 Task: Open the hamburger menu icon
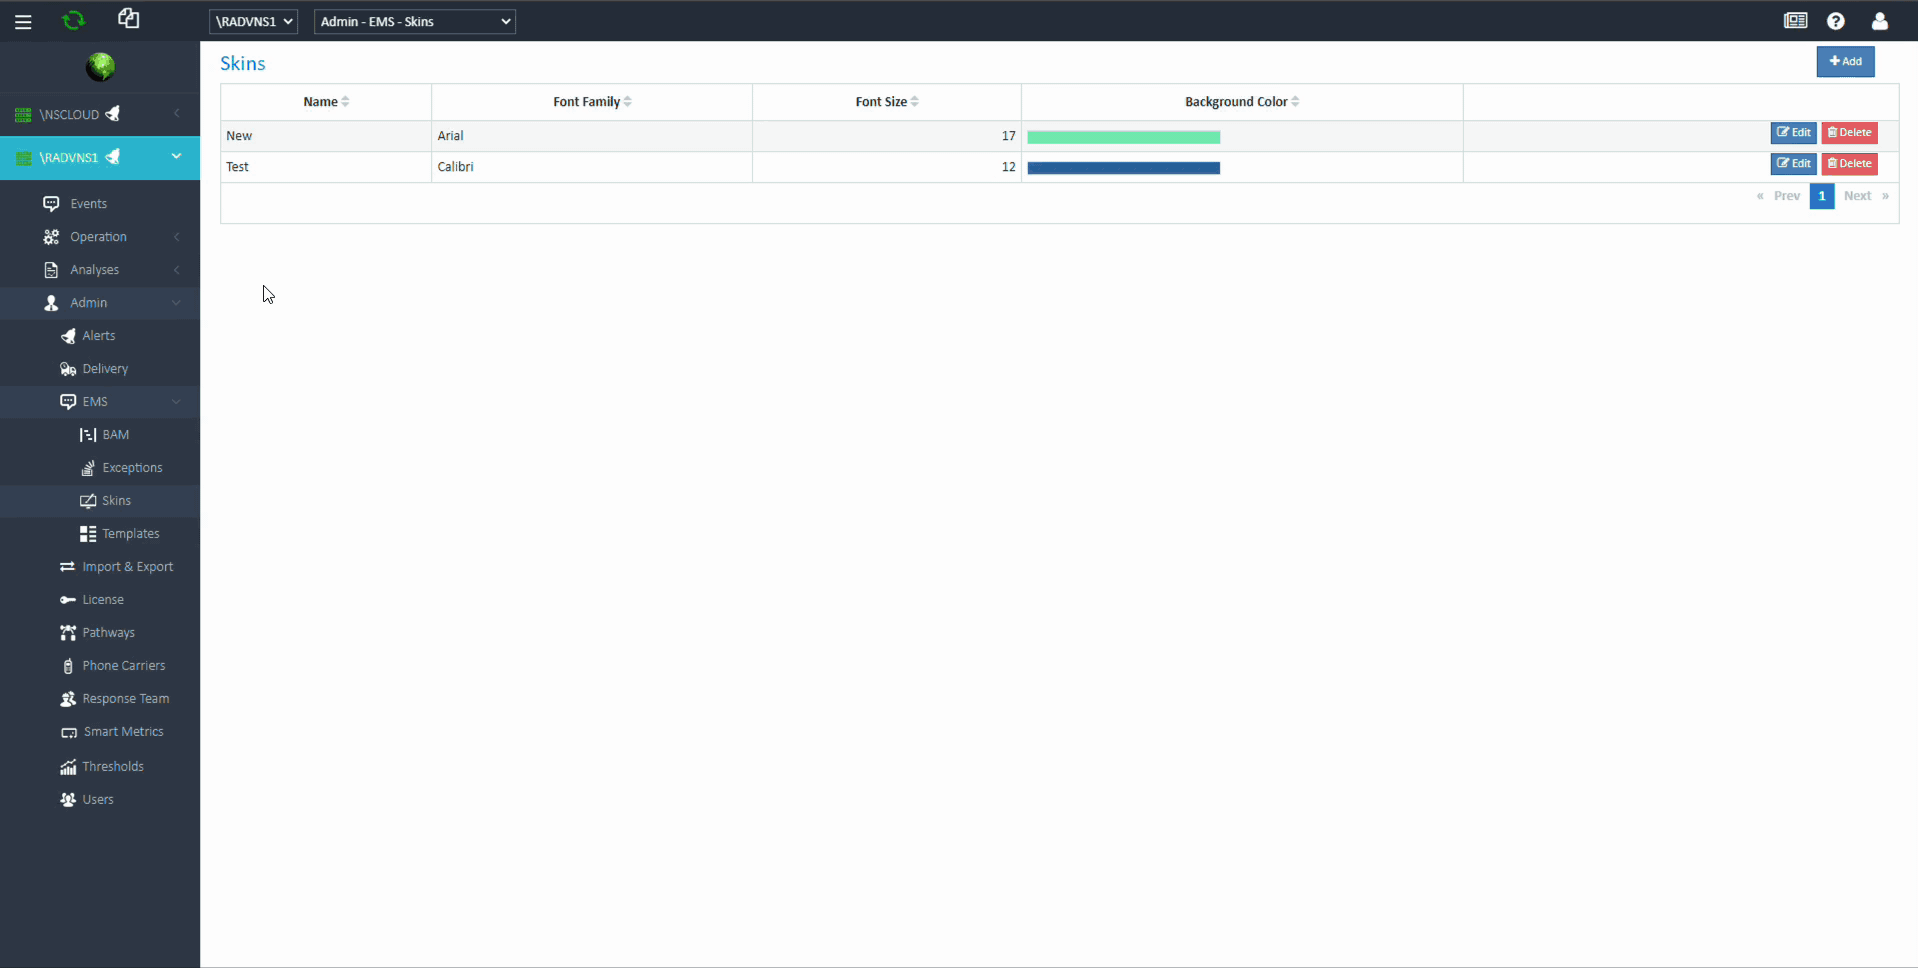(23, 21)
